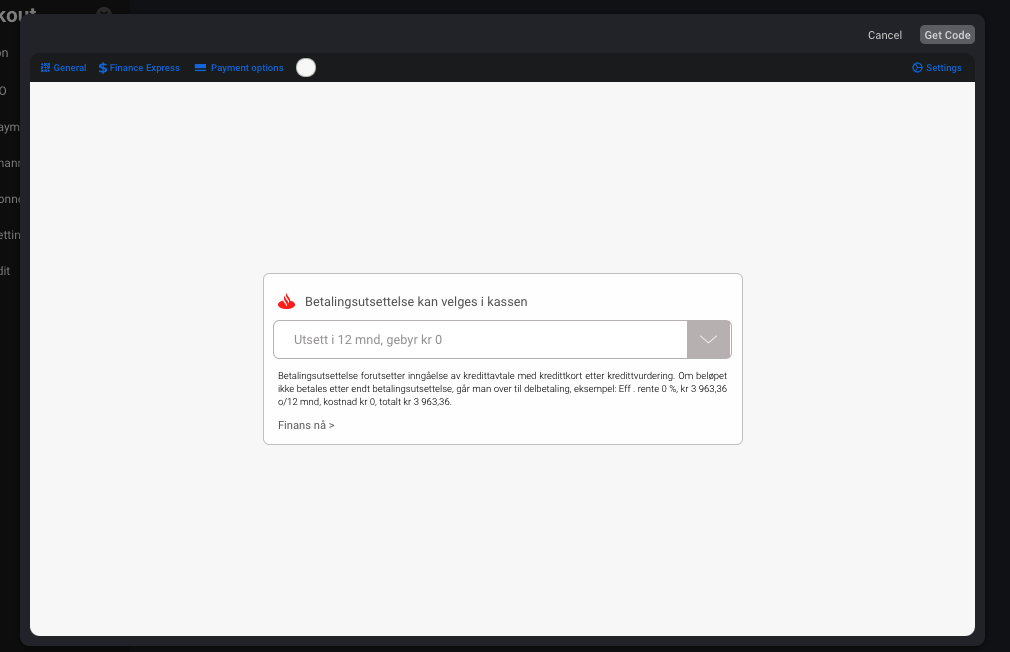Click the Cancel button

point(884,35)
